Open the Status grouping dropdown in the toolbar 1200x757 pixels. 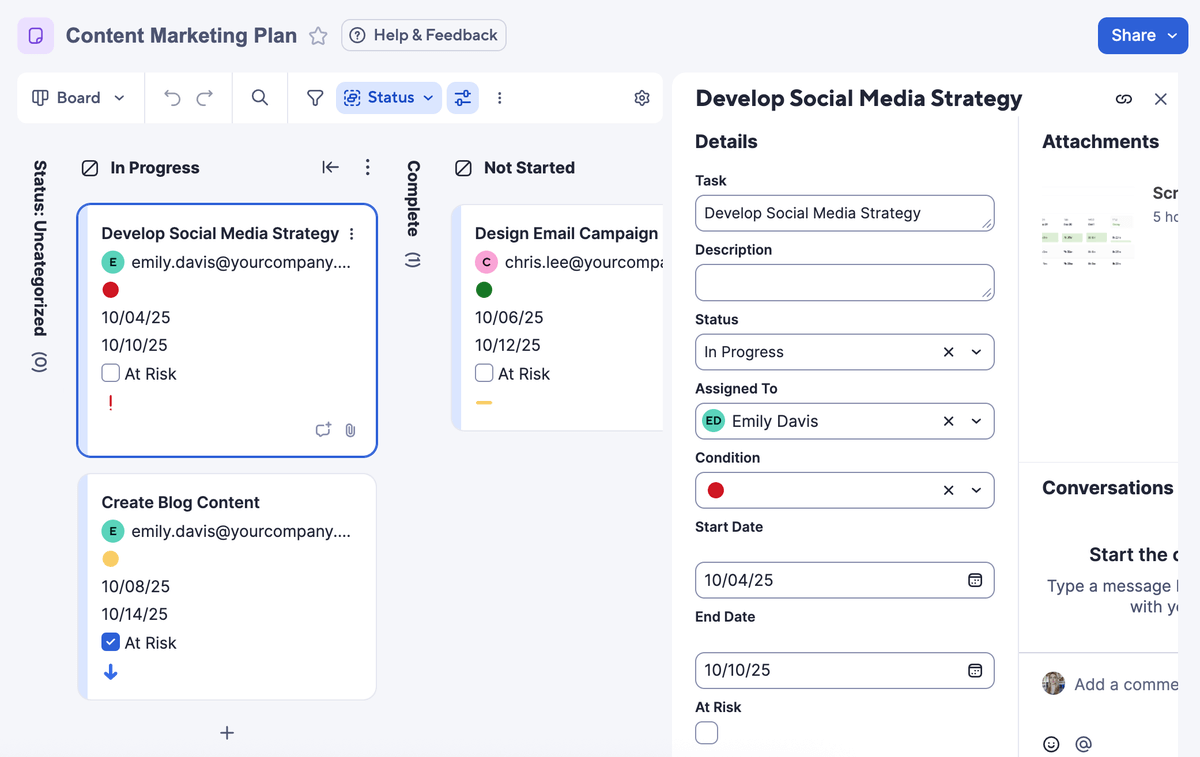pos(388,97)
